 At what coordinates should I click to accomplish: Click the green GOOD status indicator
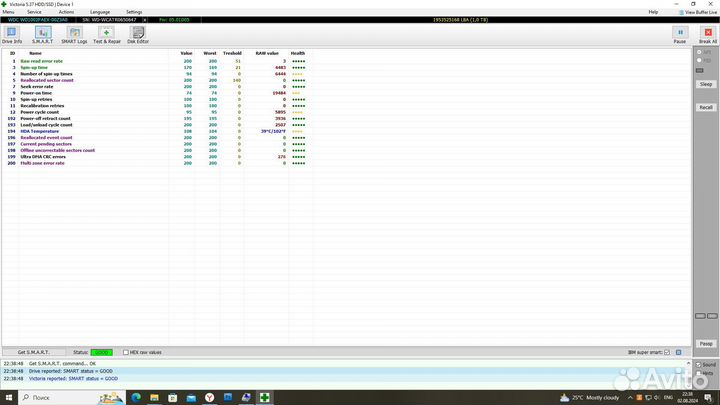point(101,352)
